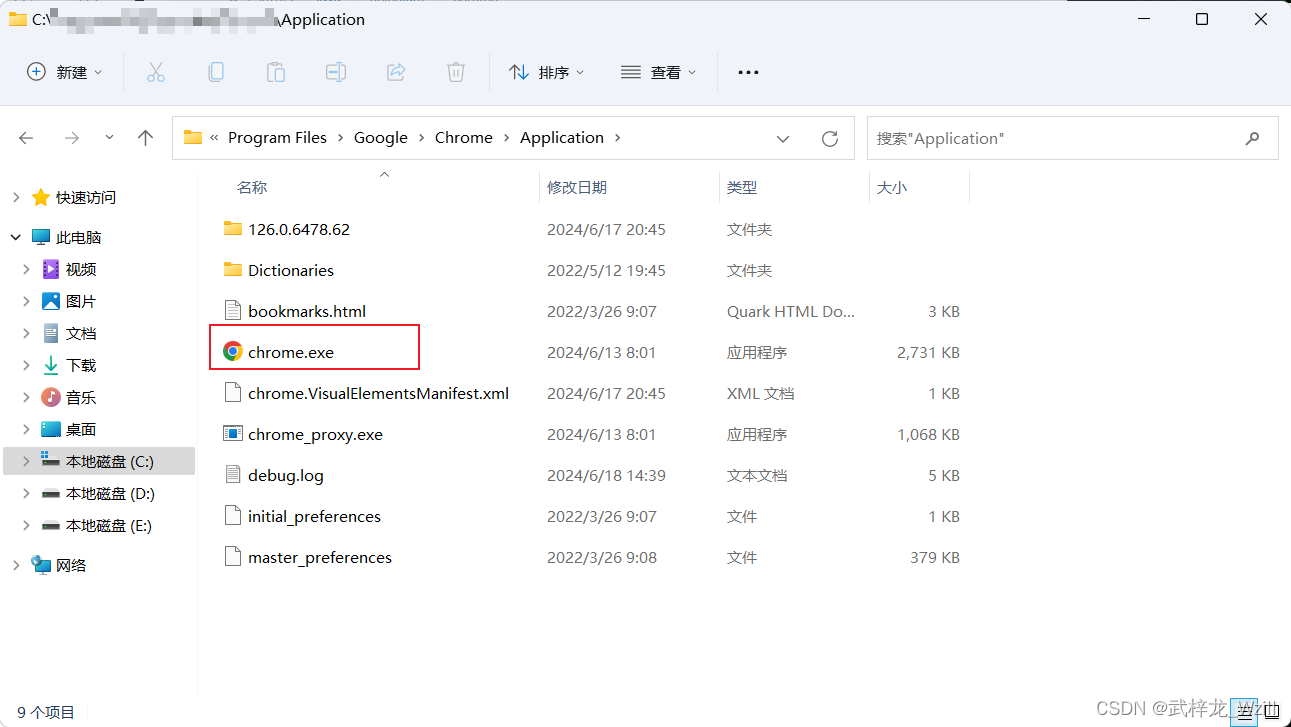
Task: Collapse the This PC (此电脑) node
Action: pos(15,237)
